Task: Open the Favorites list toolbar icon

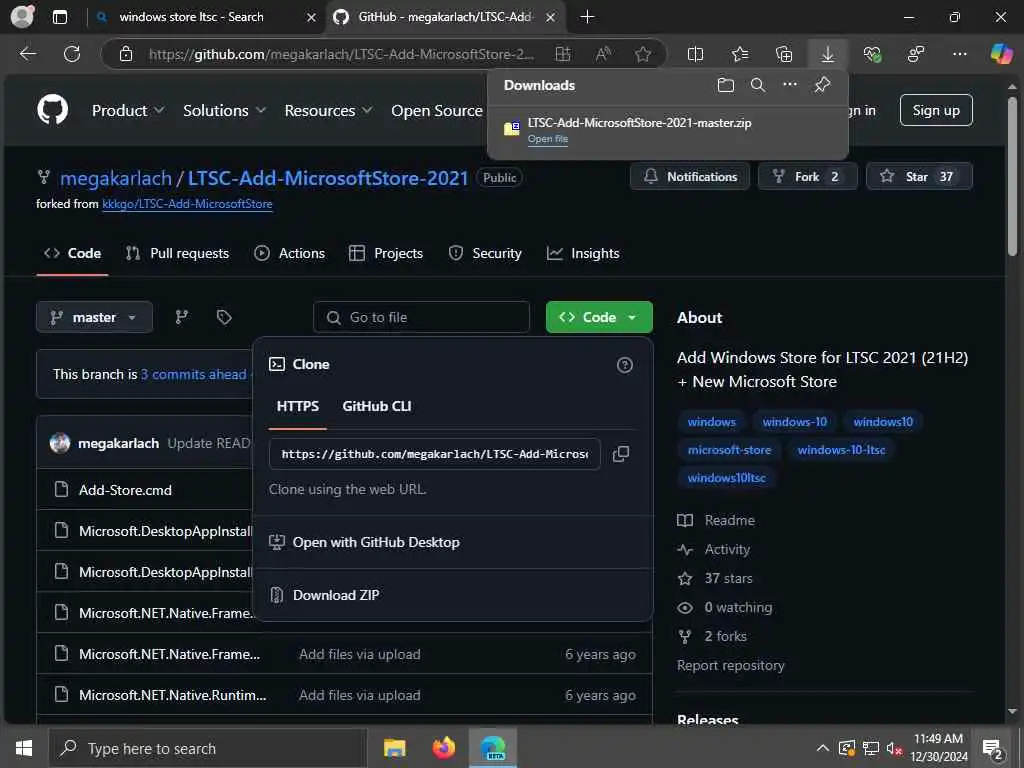Action: pyautogui.click(x=740, y=54)
